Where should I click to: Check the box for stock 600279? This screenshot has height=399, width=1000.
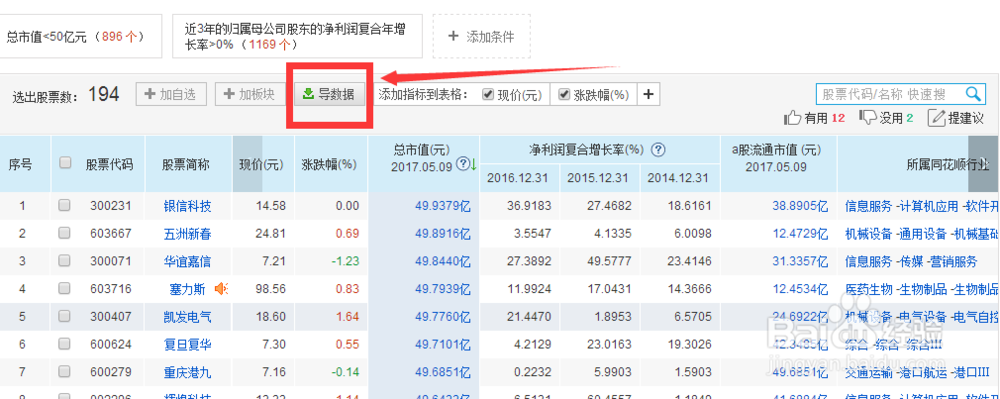(x=64, y=372)
